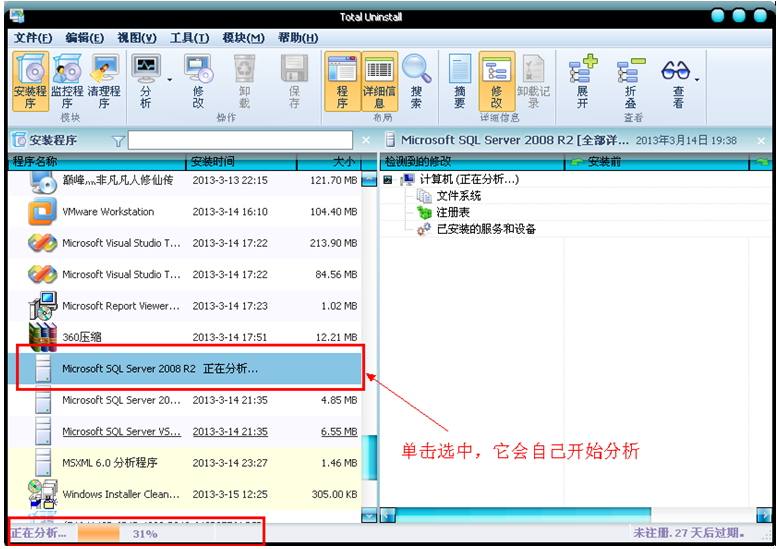Click the program filter search field
Viewport: 777px width, 549px height.
coord(240,141)
